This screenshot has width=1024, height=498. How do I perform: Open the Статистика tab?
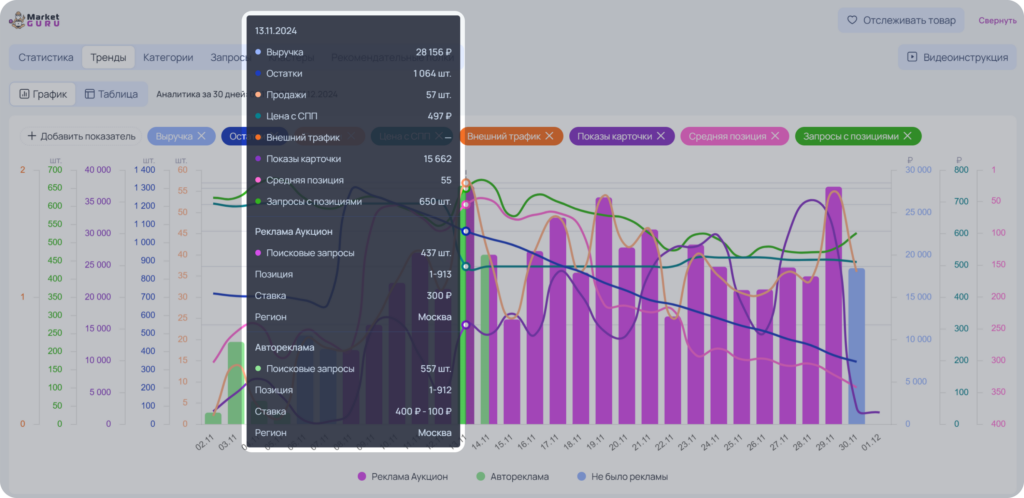click(46, 57)
